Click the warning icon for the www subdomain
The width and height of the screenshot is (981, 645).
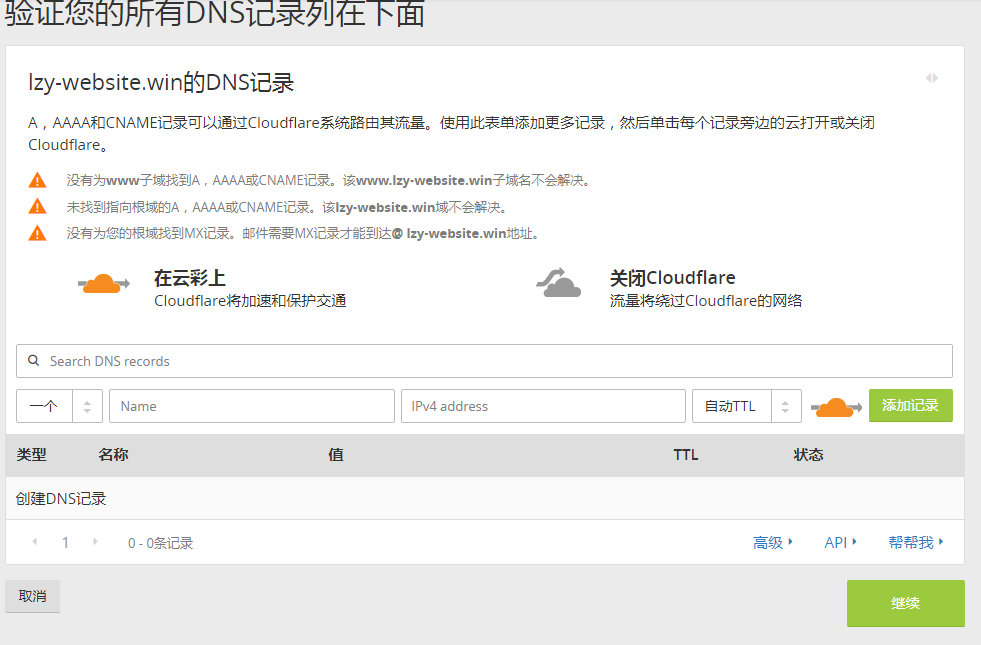pos(37,181)
